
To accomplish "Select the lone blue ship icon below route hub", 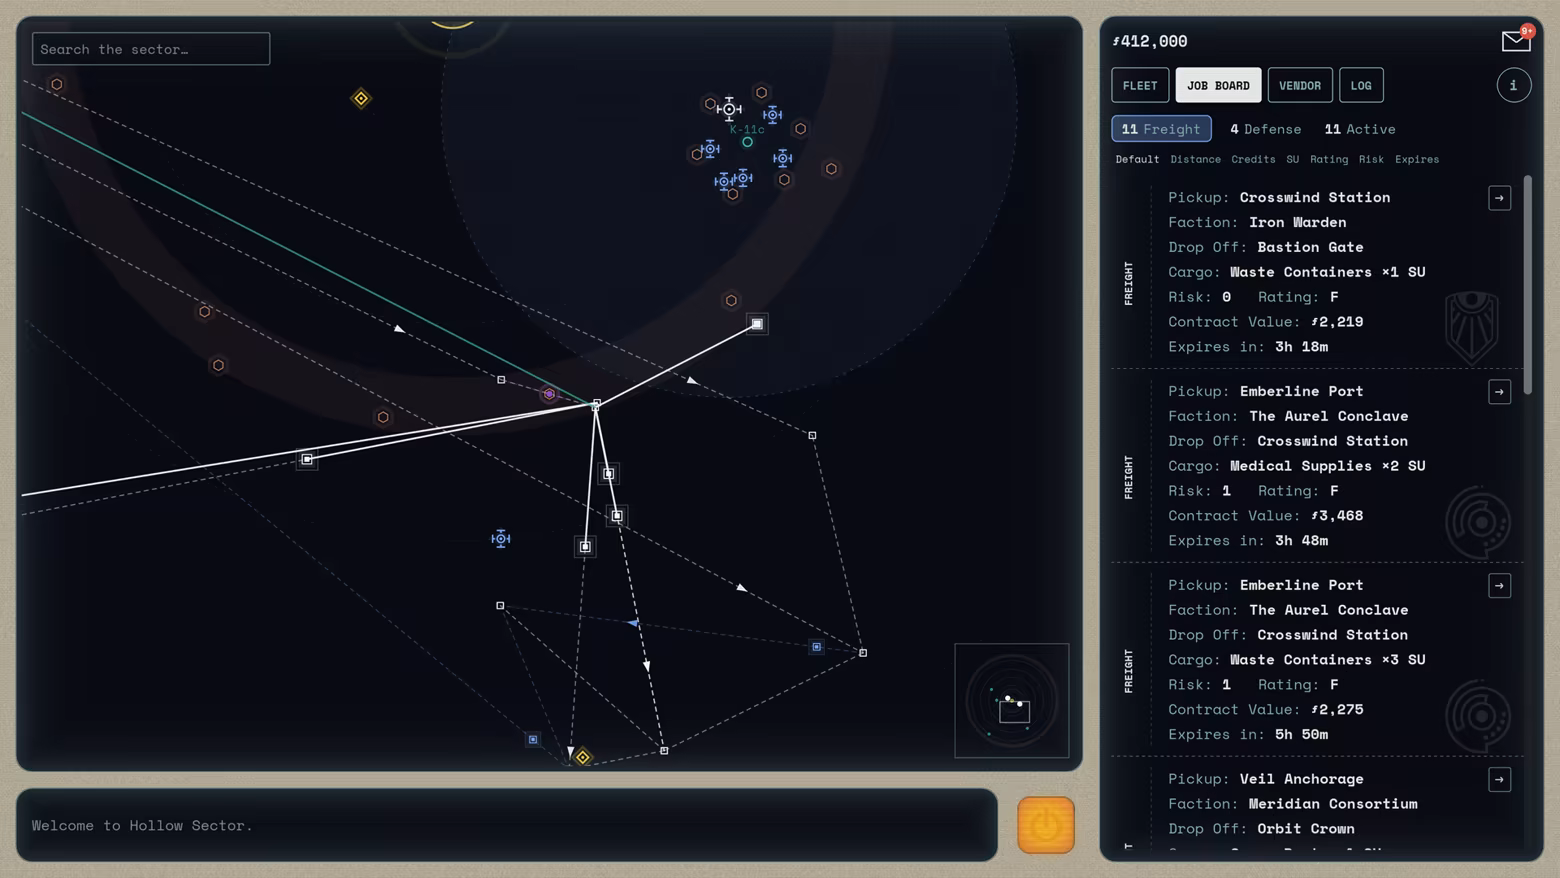I will click(x=501, y=539).
